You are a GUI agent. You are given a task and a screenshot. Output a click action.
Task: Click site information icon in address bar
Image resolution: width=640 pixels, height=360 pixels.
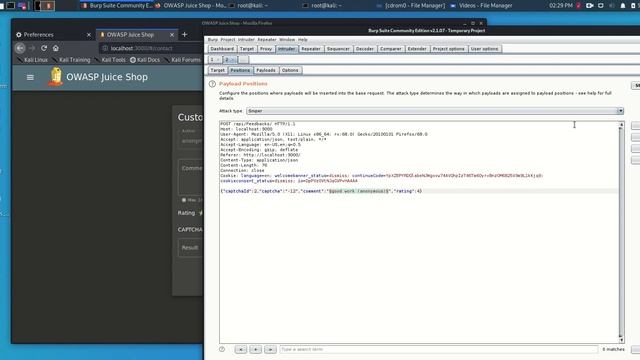tap(105, 48)
